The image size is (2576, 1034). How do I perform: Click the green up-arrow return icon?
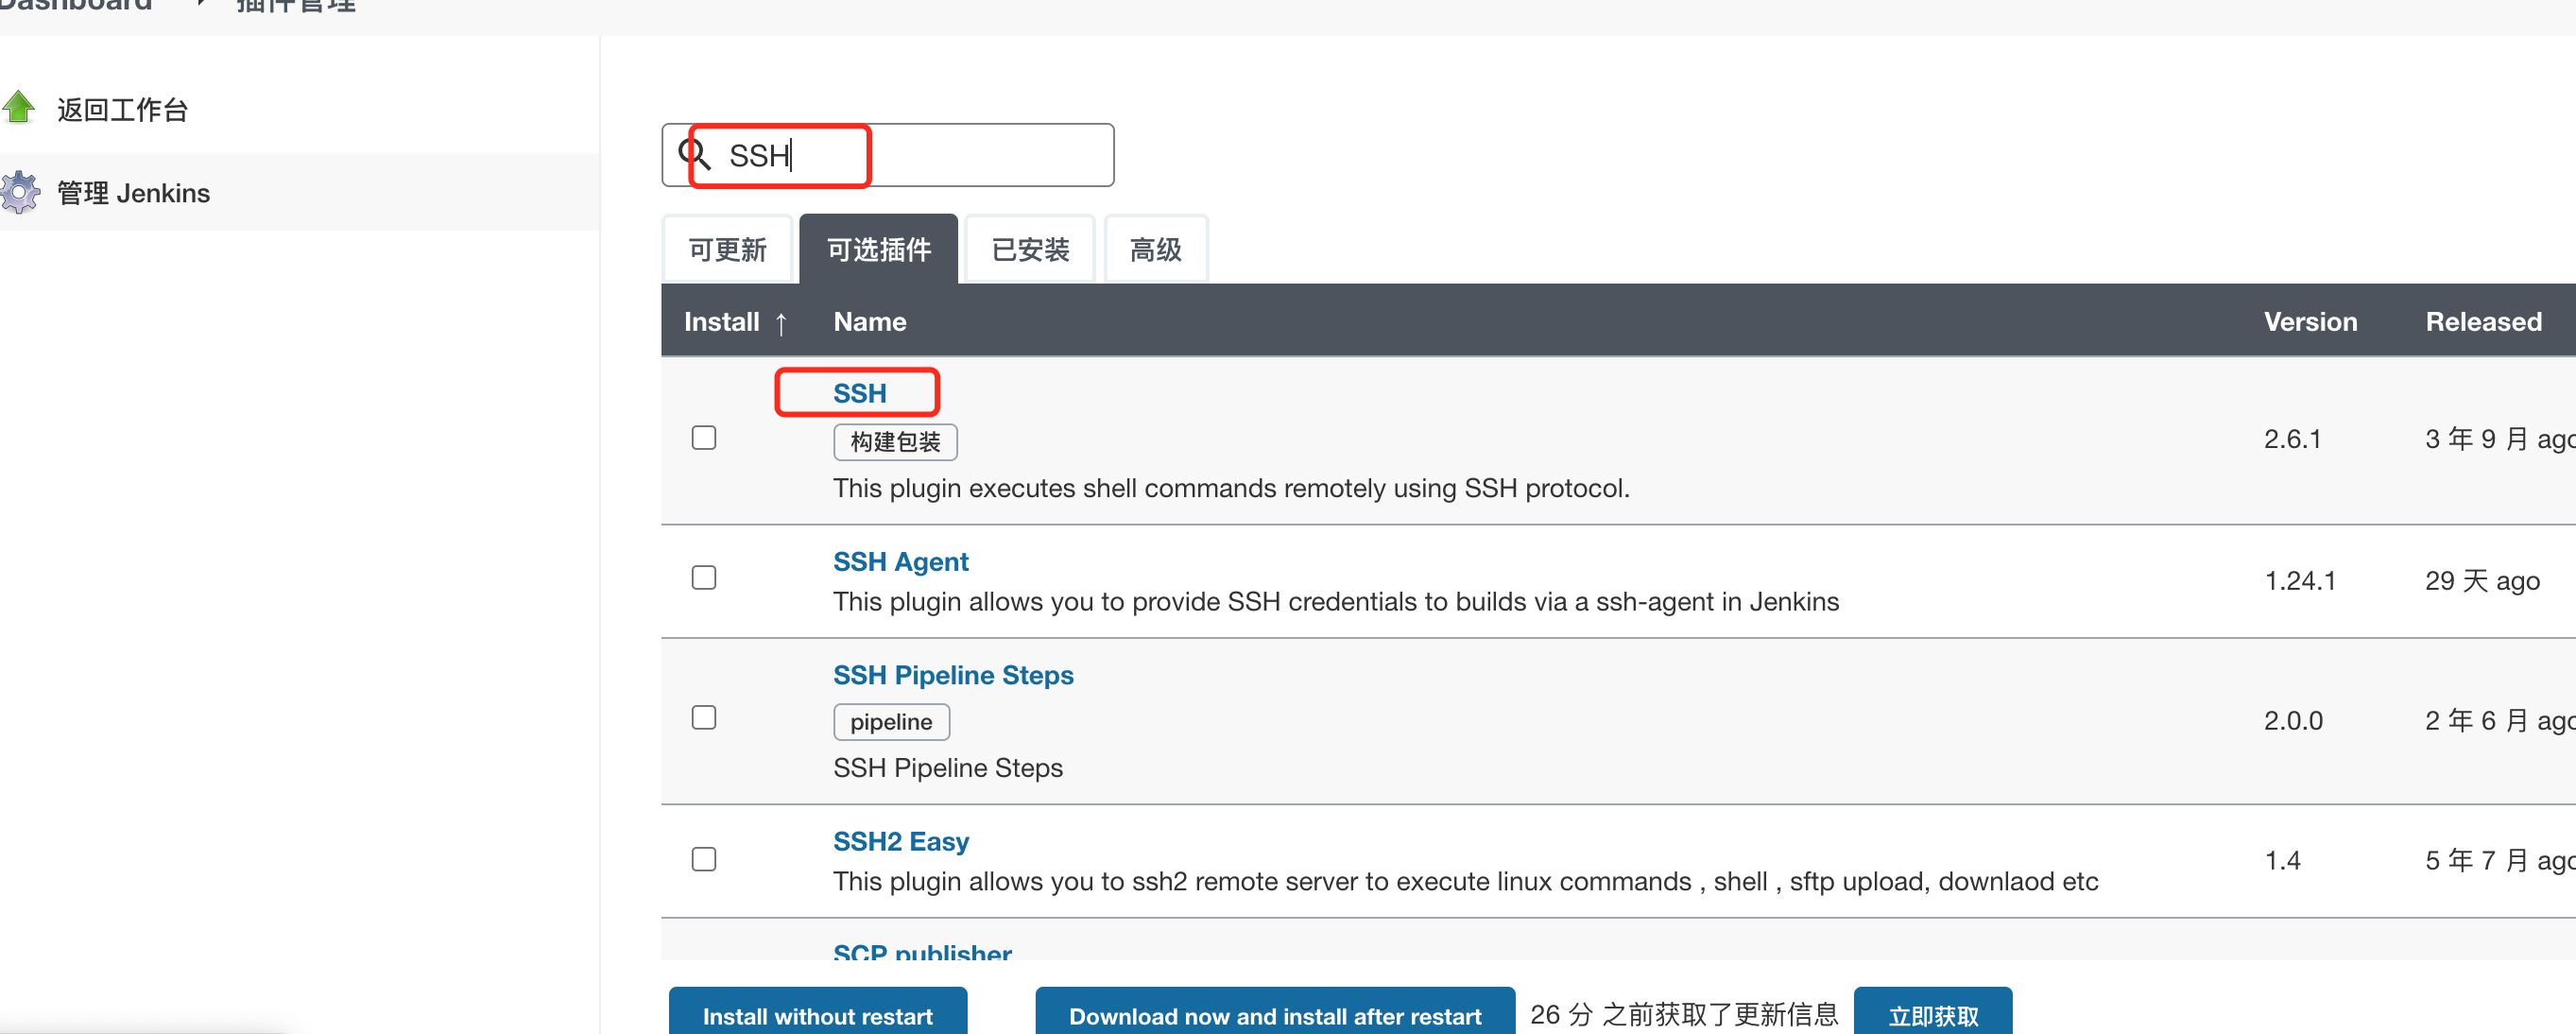pyautogui.click(x=19, y=107)
